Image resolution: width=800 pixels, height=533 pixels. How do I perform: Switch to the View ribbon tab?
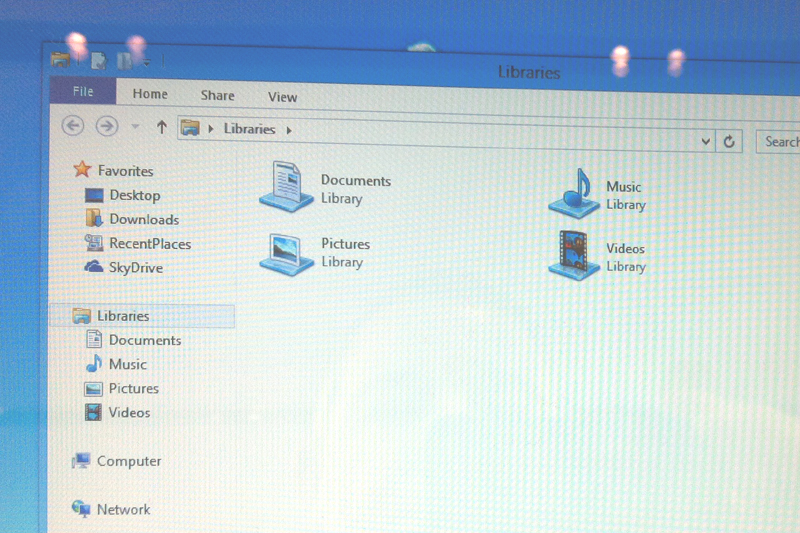282,97
